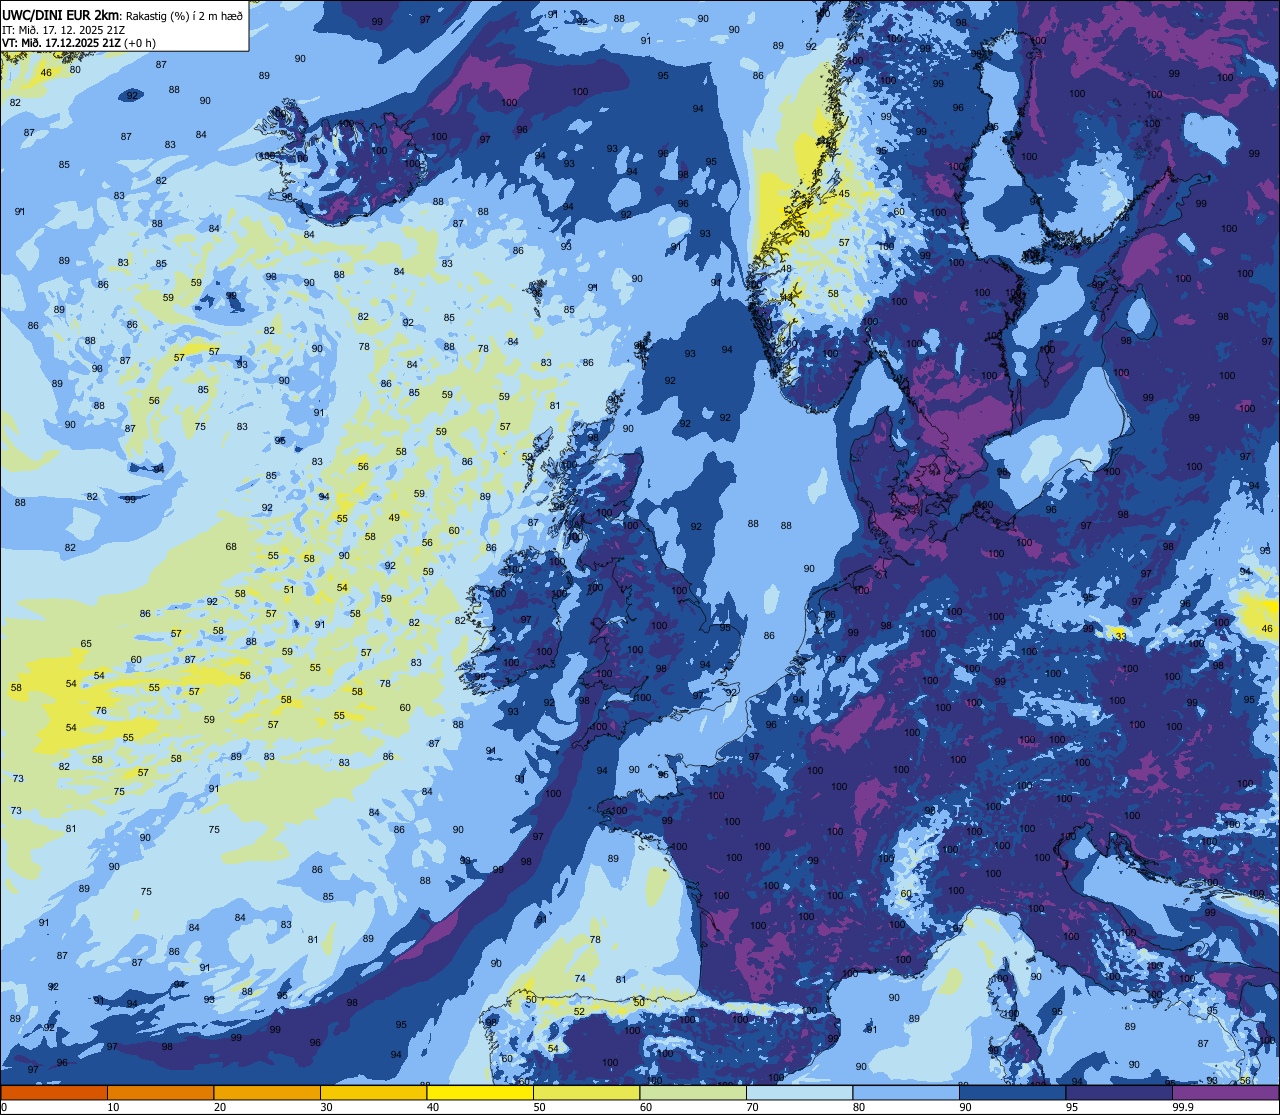Click the 'IT: Mið. 17. 12. 2025 21Z' line
Viewport: 1280px width, 1115px height.
click(x=63, y=29)
